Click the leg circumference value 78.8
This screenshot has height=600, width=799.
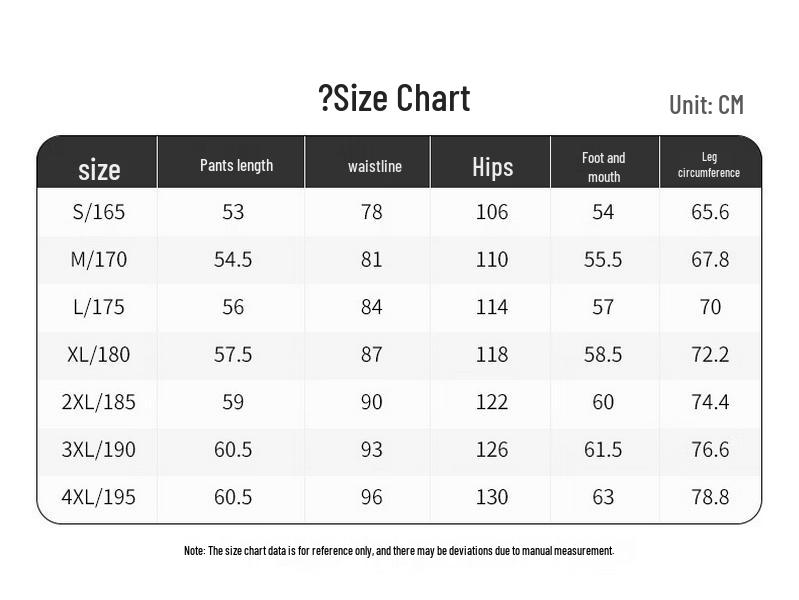710,497
